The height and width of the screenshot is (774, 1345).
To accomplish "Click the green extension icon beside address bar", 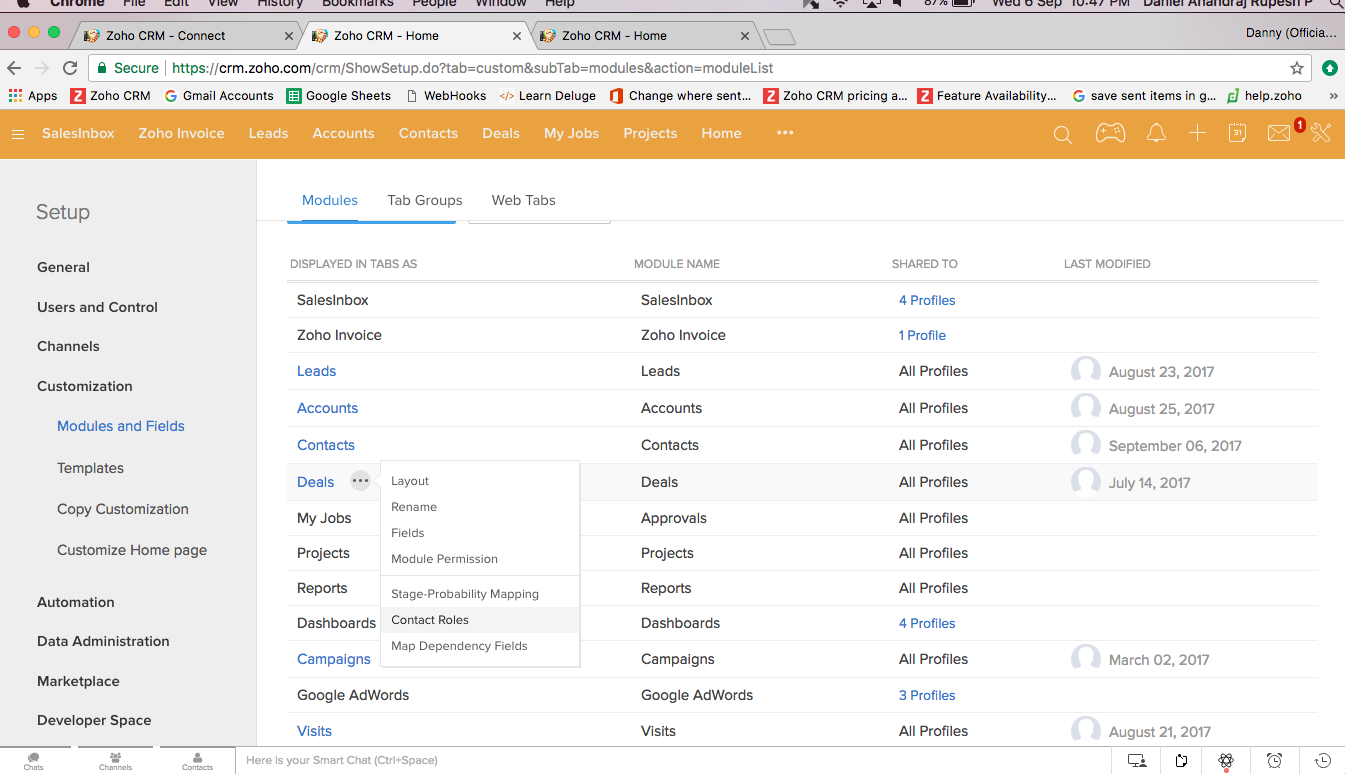I will coord(1329,68).
